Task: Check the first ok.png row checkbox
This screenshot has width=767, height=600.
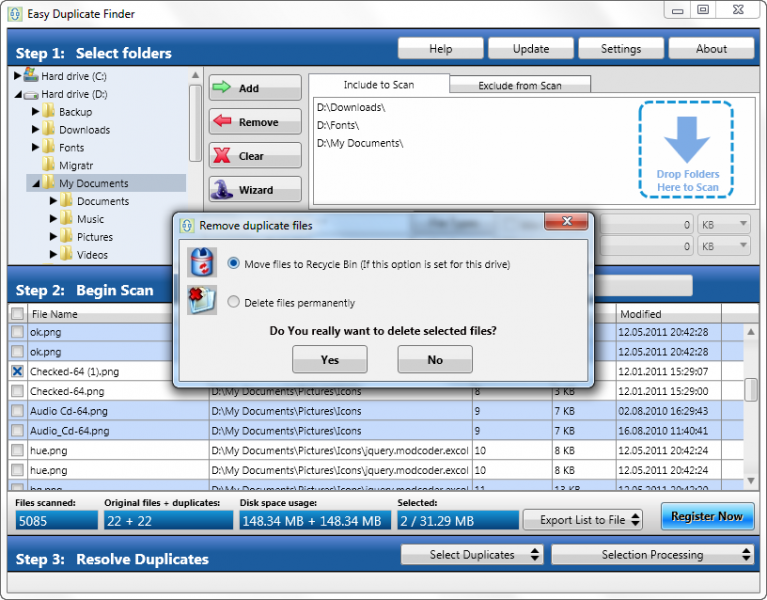Action: coord(18,332)
